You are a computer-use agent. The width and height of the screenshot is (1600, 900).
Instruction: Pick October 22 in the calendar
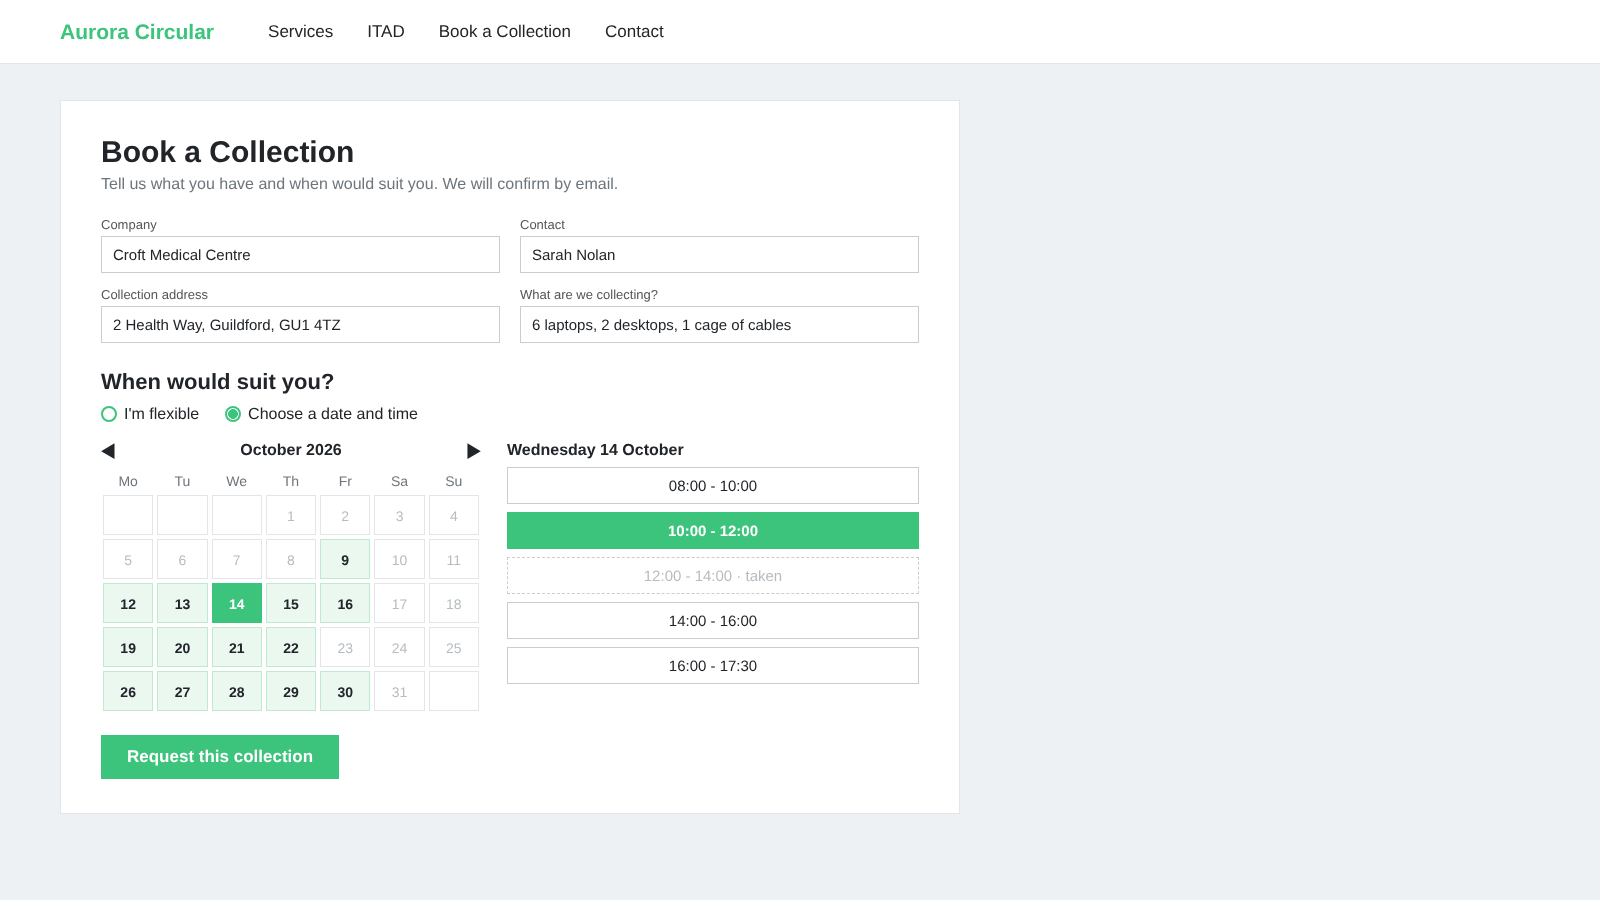coord(291,648)
